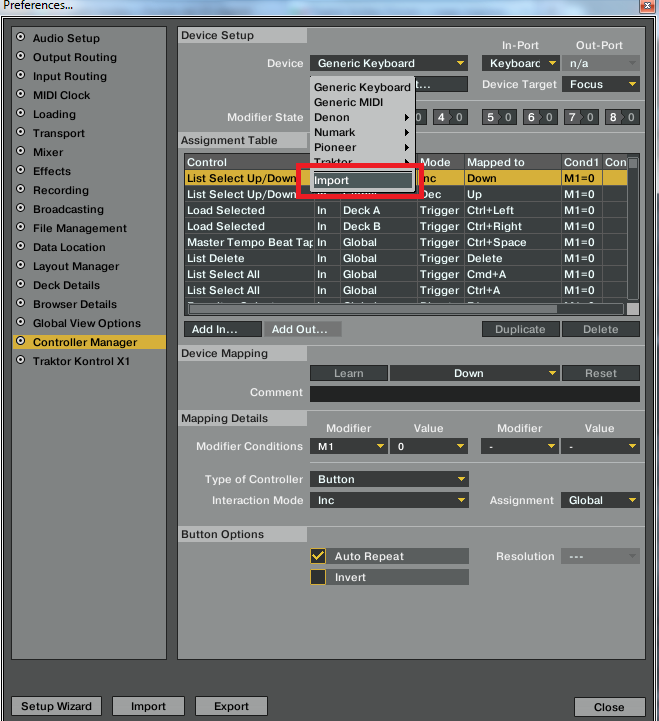Go to MIDI Clock settings

tap(61, 95)
